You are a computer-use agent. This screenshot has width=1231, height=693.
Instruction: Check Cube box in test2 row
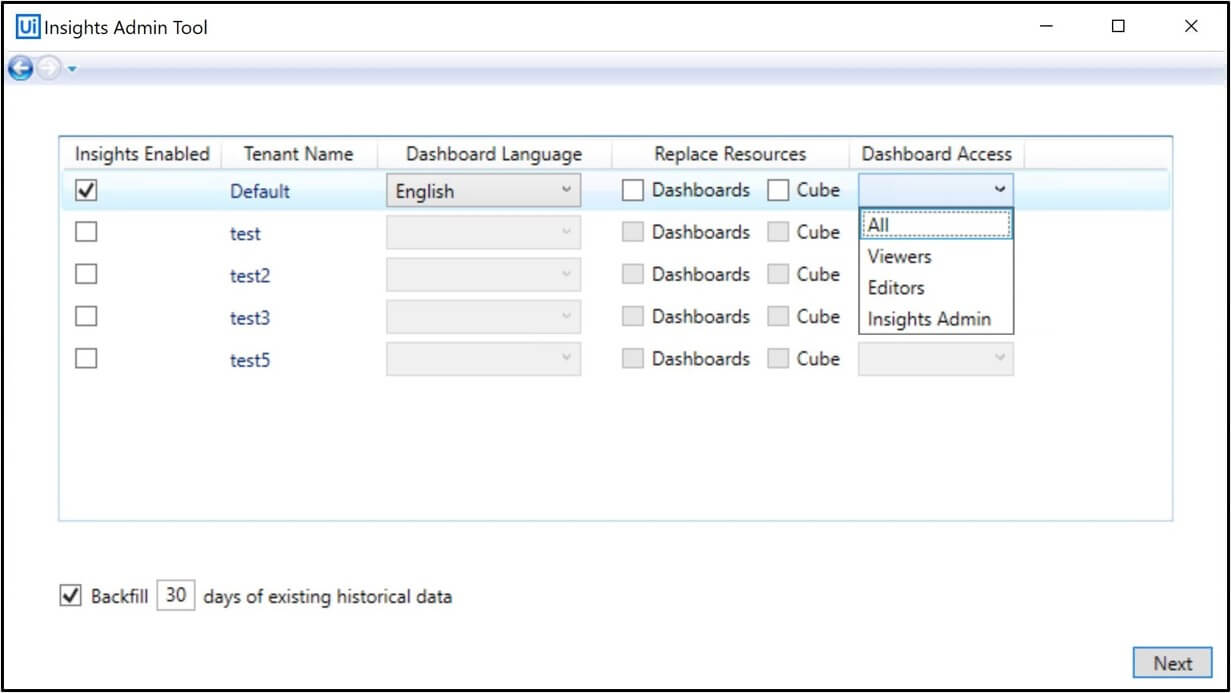778,274
